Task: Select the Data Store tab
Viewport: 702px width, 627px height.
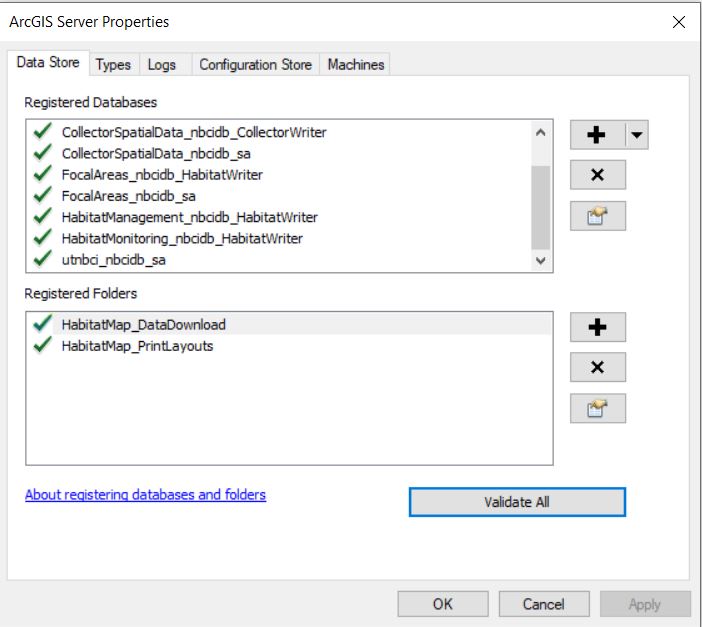Action: (48, 62)
